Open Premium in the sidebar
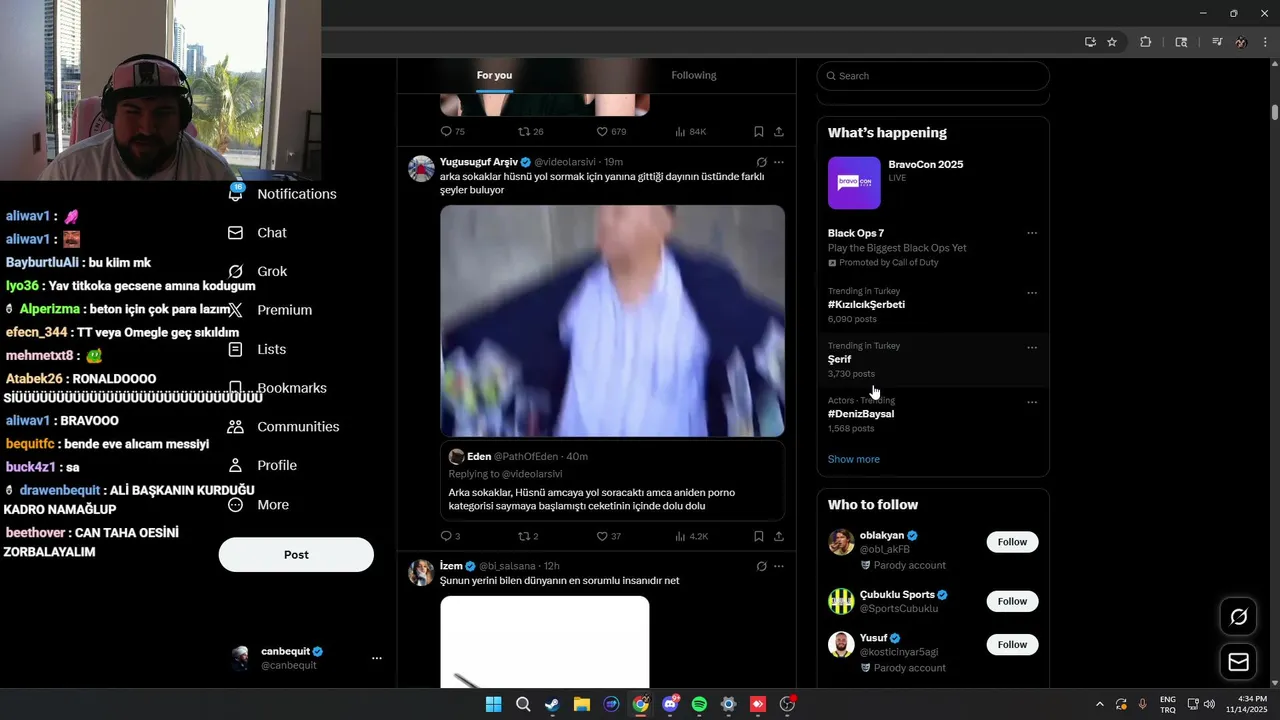The height and width of the screenshot is (720, 1280). tap(271, 310)
